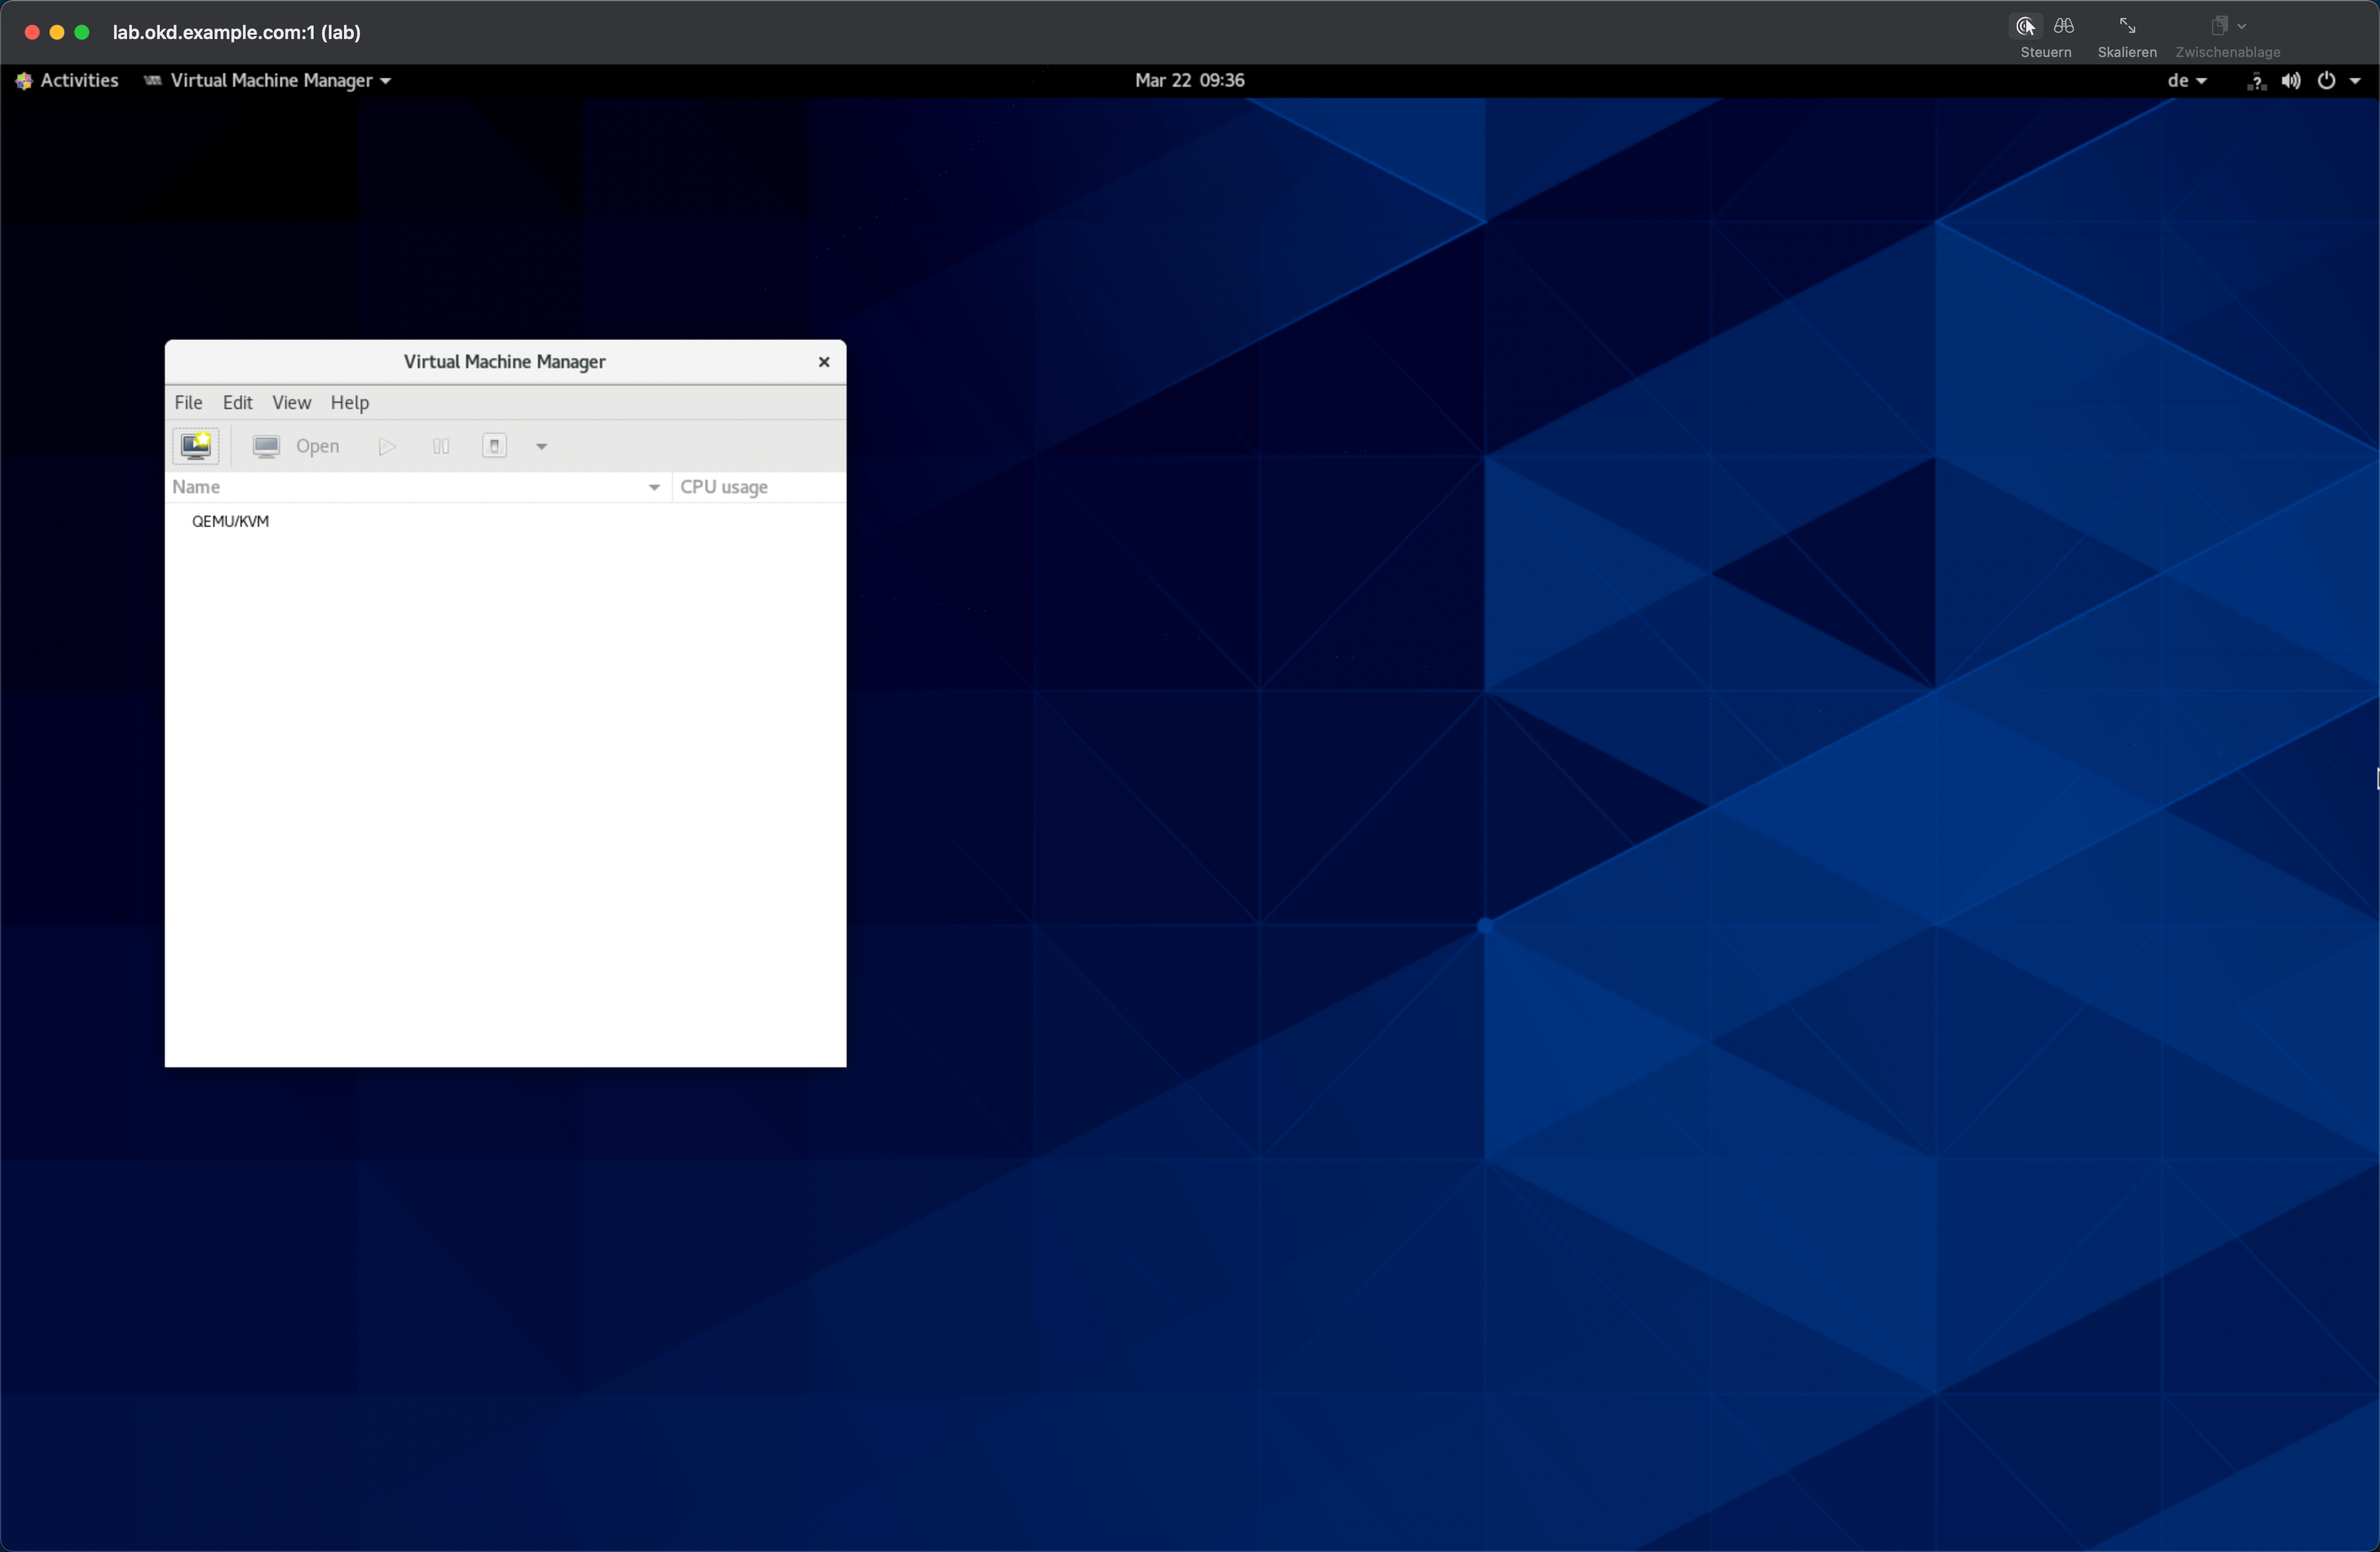Shut down the virtual machine icon
The image size is (2380, 1552).
click(495, 446)
